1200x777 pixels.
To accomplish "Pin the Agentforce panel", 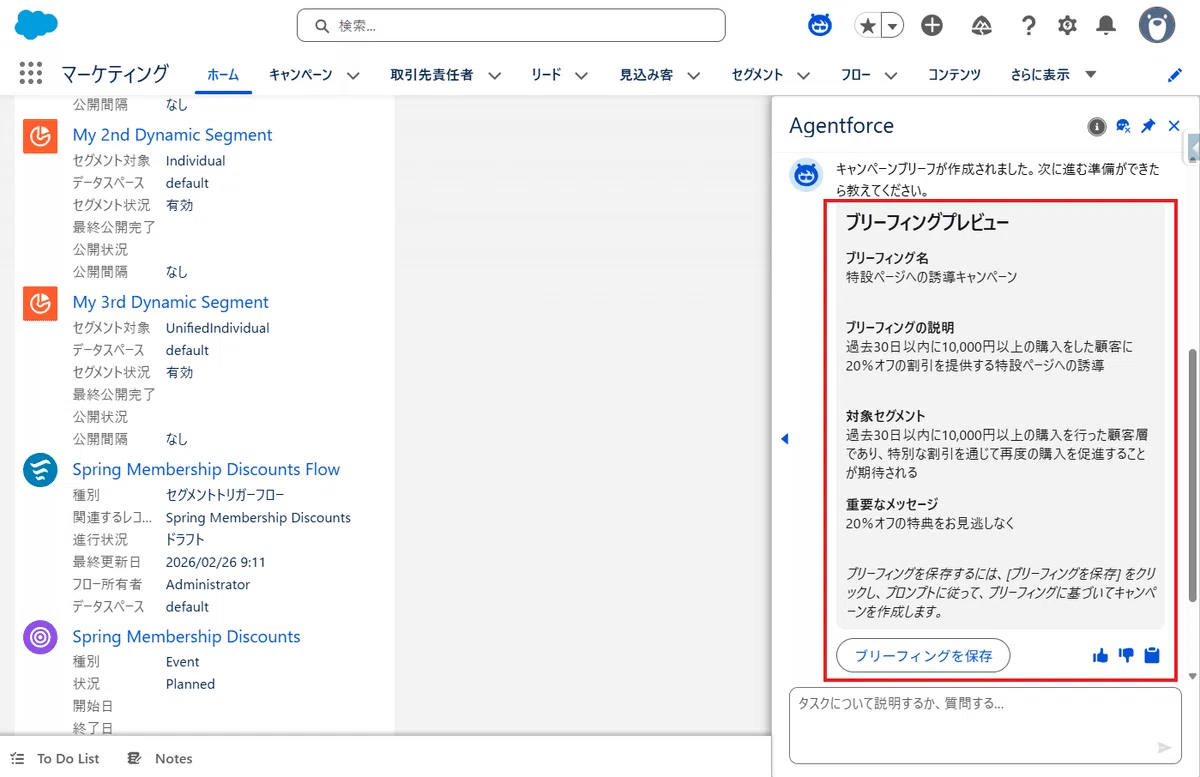I will coord(1148,126).
